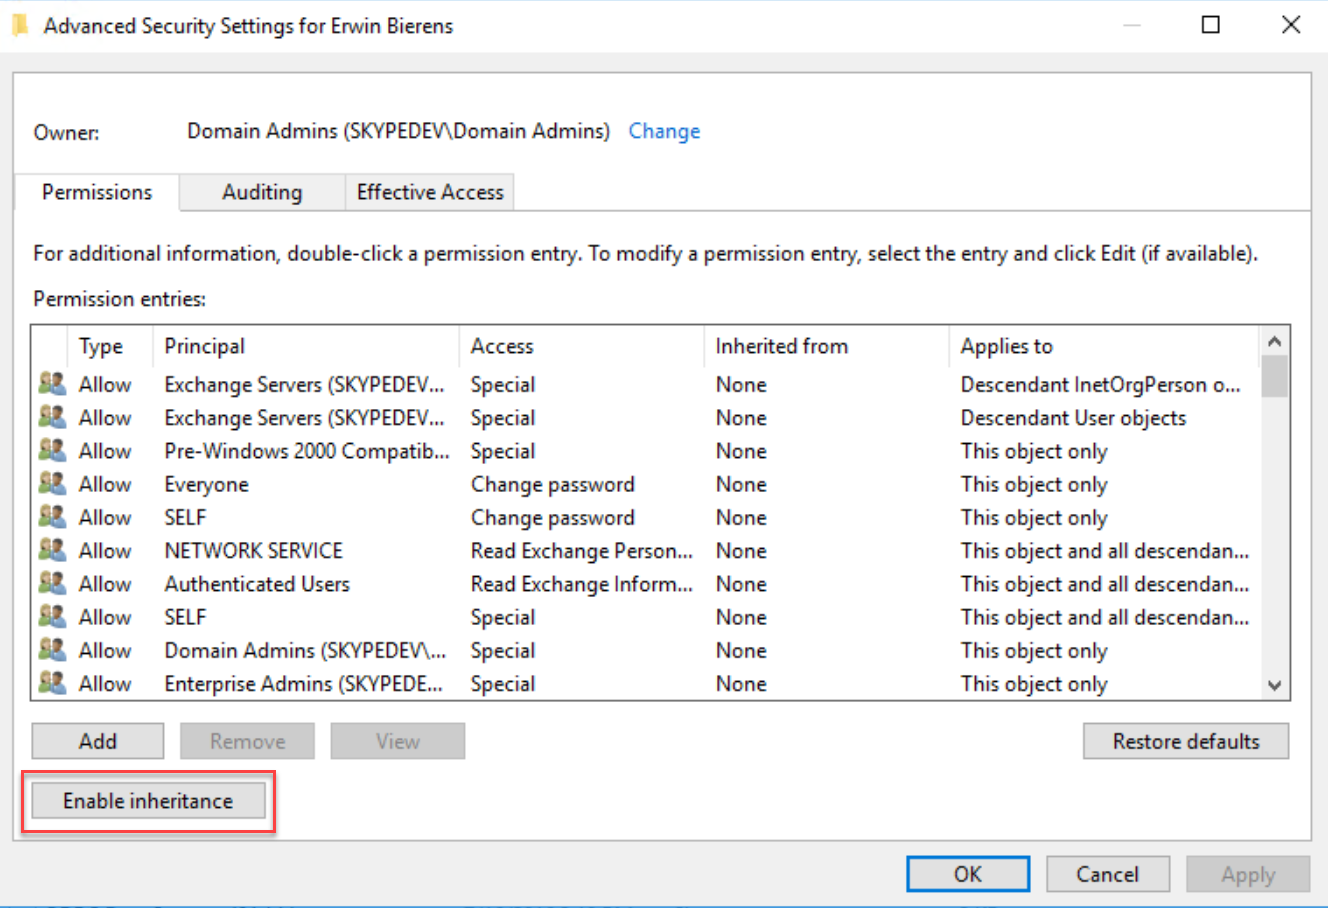The width and height of the screenshot is (1328, 908).
Task: Click the scroll up arrow of permission list
Action: pos(1274,342)
